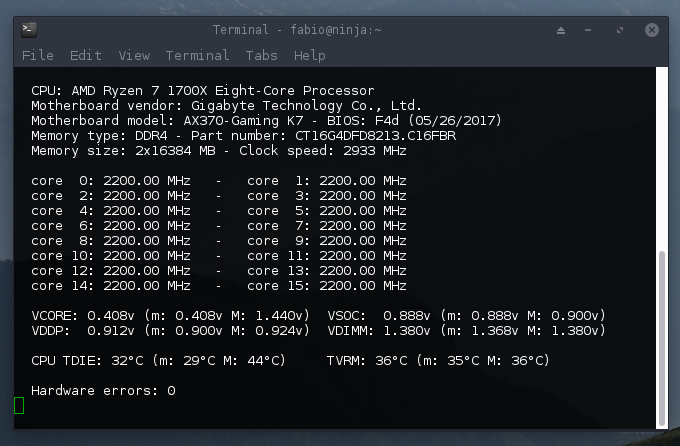
Task: Click the 'core 11:' frequency entry
Action: coord(327,256)
